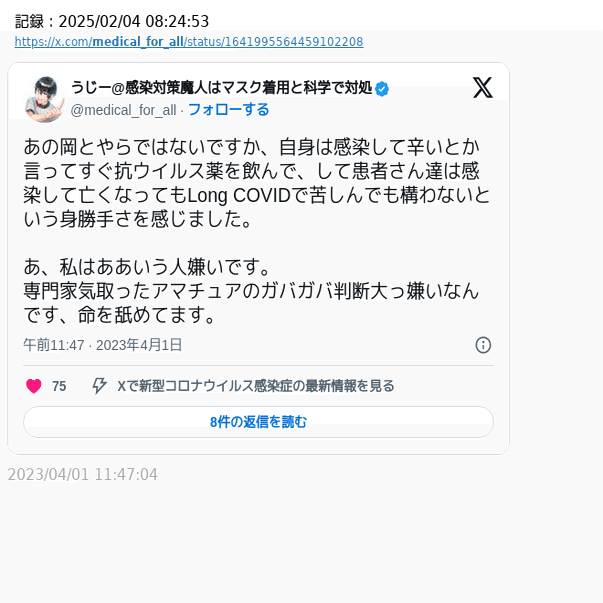The height and width of the screenshot is (603, 603).
Task: Open the うじー display name profile
Action: (222, 88)
